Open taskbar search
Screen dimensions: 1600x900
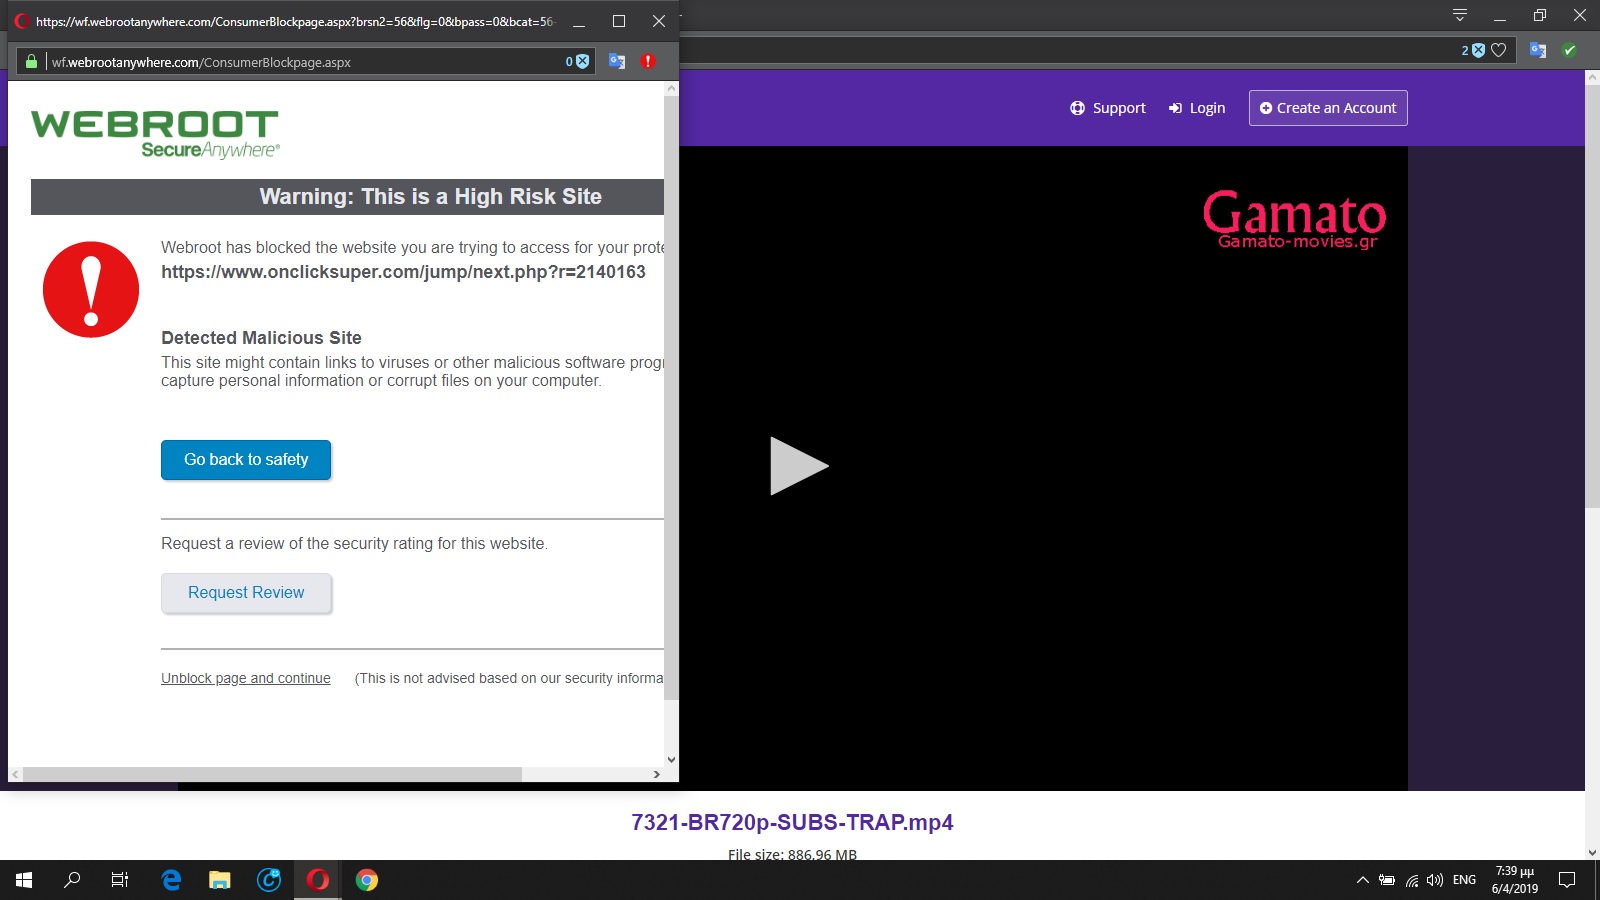point(72,880)
